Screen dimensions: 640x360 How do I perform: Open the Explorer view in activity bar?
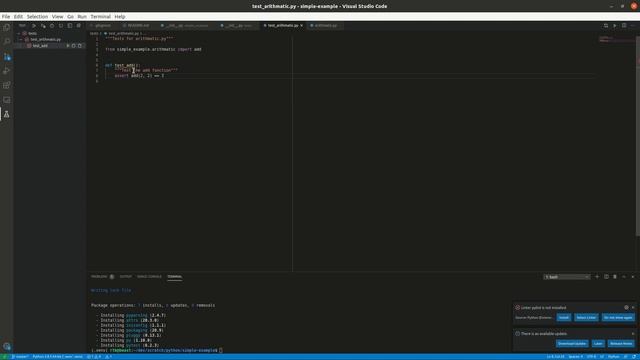click(7, 27)
